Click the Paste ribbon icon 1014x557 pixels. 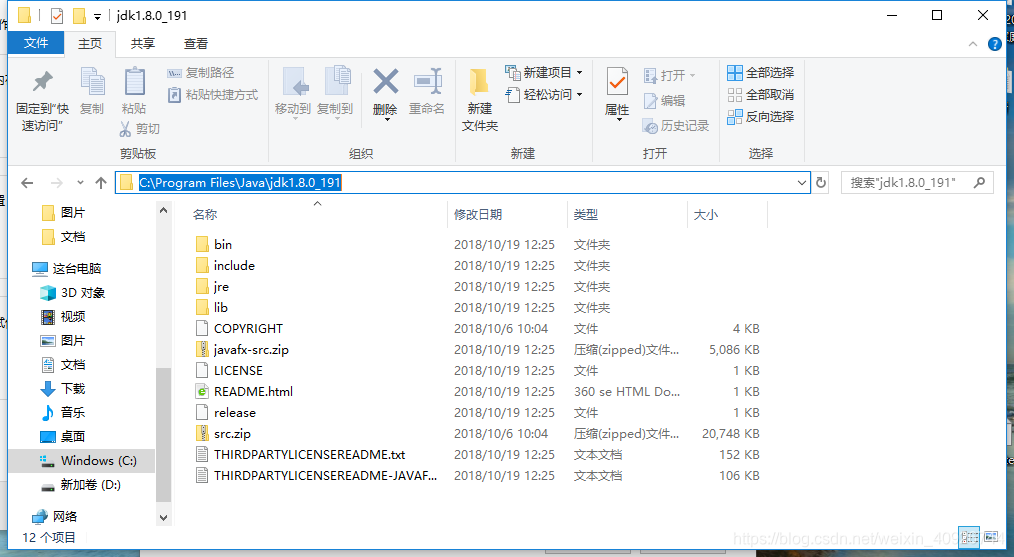(x=134, y=82)
